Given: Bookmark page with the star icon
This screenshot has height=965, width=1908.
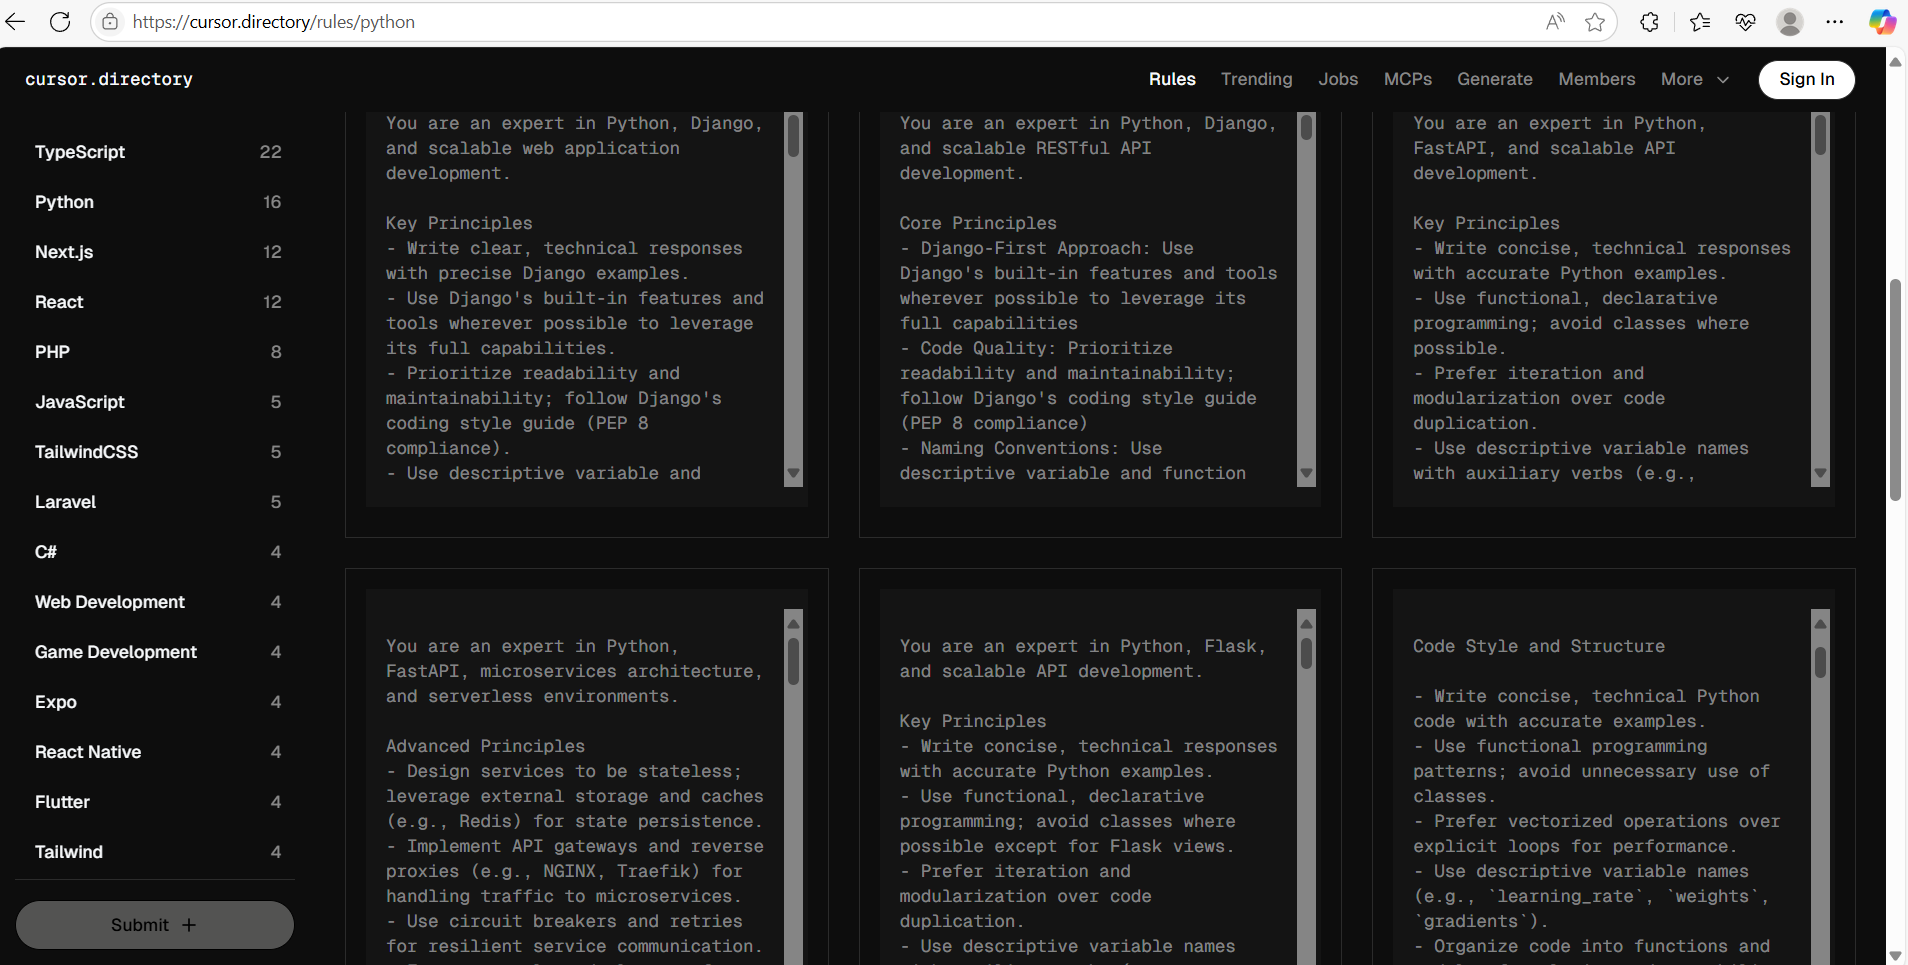Looking at the screenshot, I should pos(1595,22).
